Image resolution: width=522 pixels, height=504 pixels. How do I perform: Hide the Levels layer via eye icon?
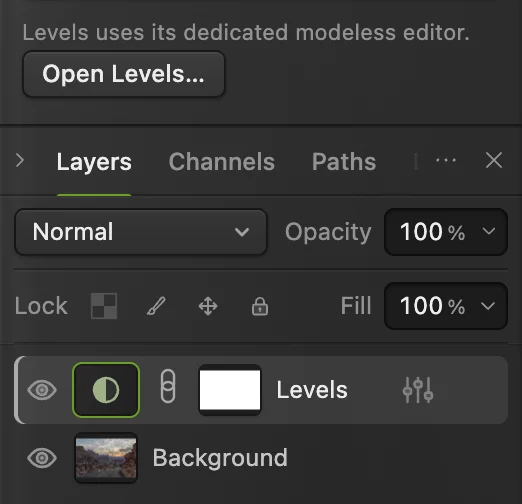(x=42, y=390)
